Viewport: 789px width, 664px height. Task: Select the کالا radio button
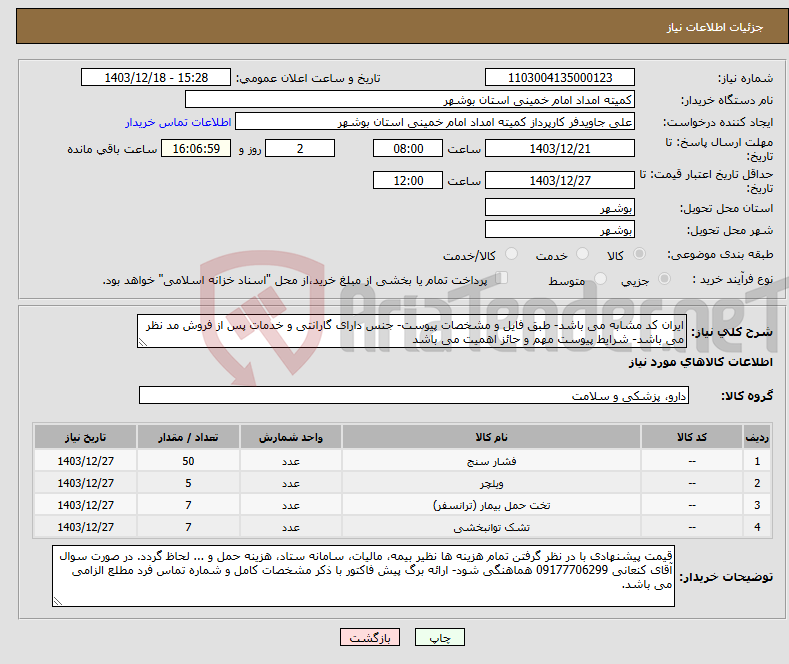(639, 254)
